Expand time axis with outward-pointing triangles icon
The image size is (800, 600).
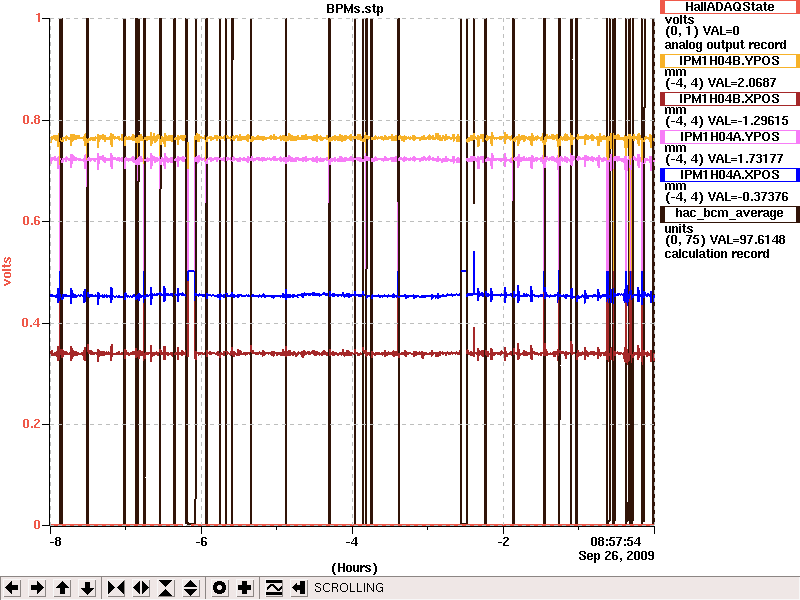click(x=141, y=588)
